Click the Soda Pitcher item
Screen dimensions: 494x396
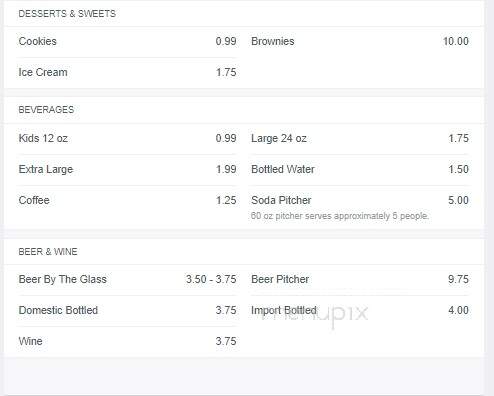pyautogui.click(x=281, y=200)
